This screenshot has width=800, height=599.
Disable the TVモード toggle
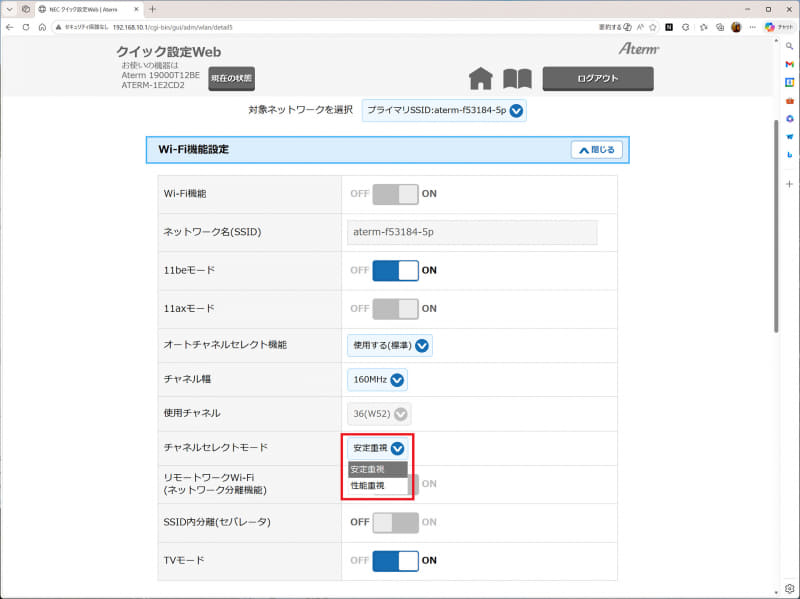coord(395,561)
